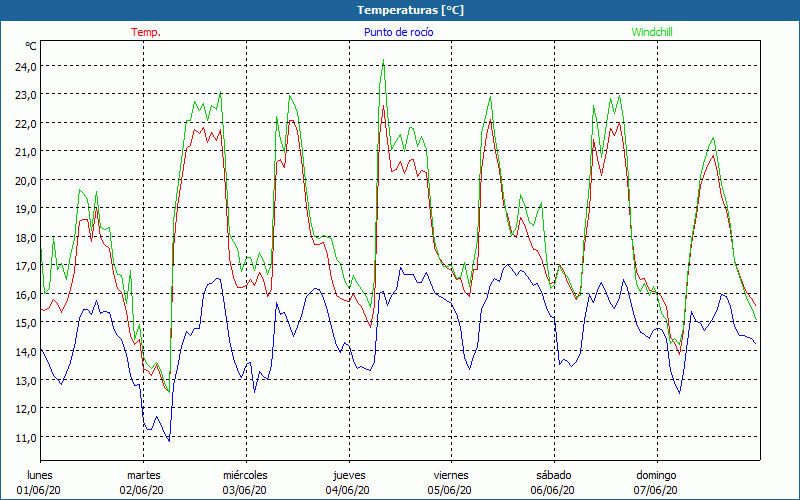The height and width of the screenshot is (500, 800).
Task: Click the 'sábado' day label
Action: click(554, 475)
